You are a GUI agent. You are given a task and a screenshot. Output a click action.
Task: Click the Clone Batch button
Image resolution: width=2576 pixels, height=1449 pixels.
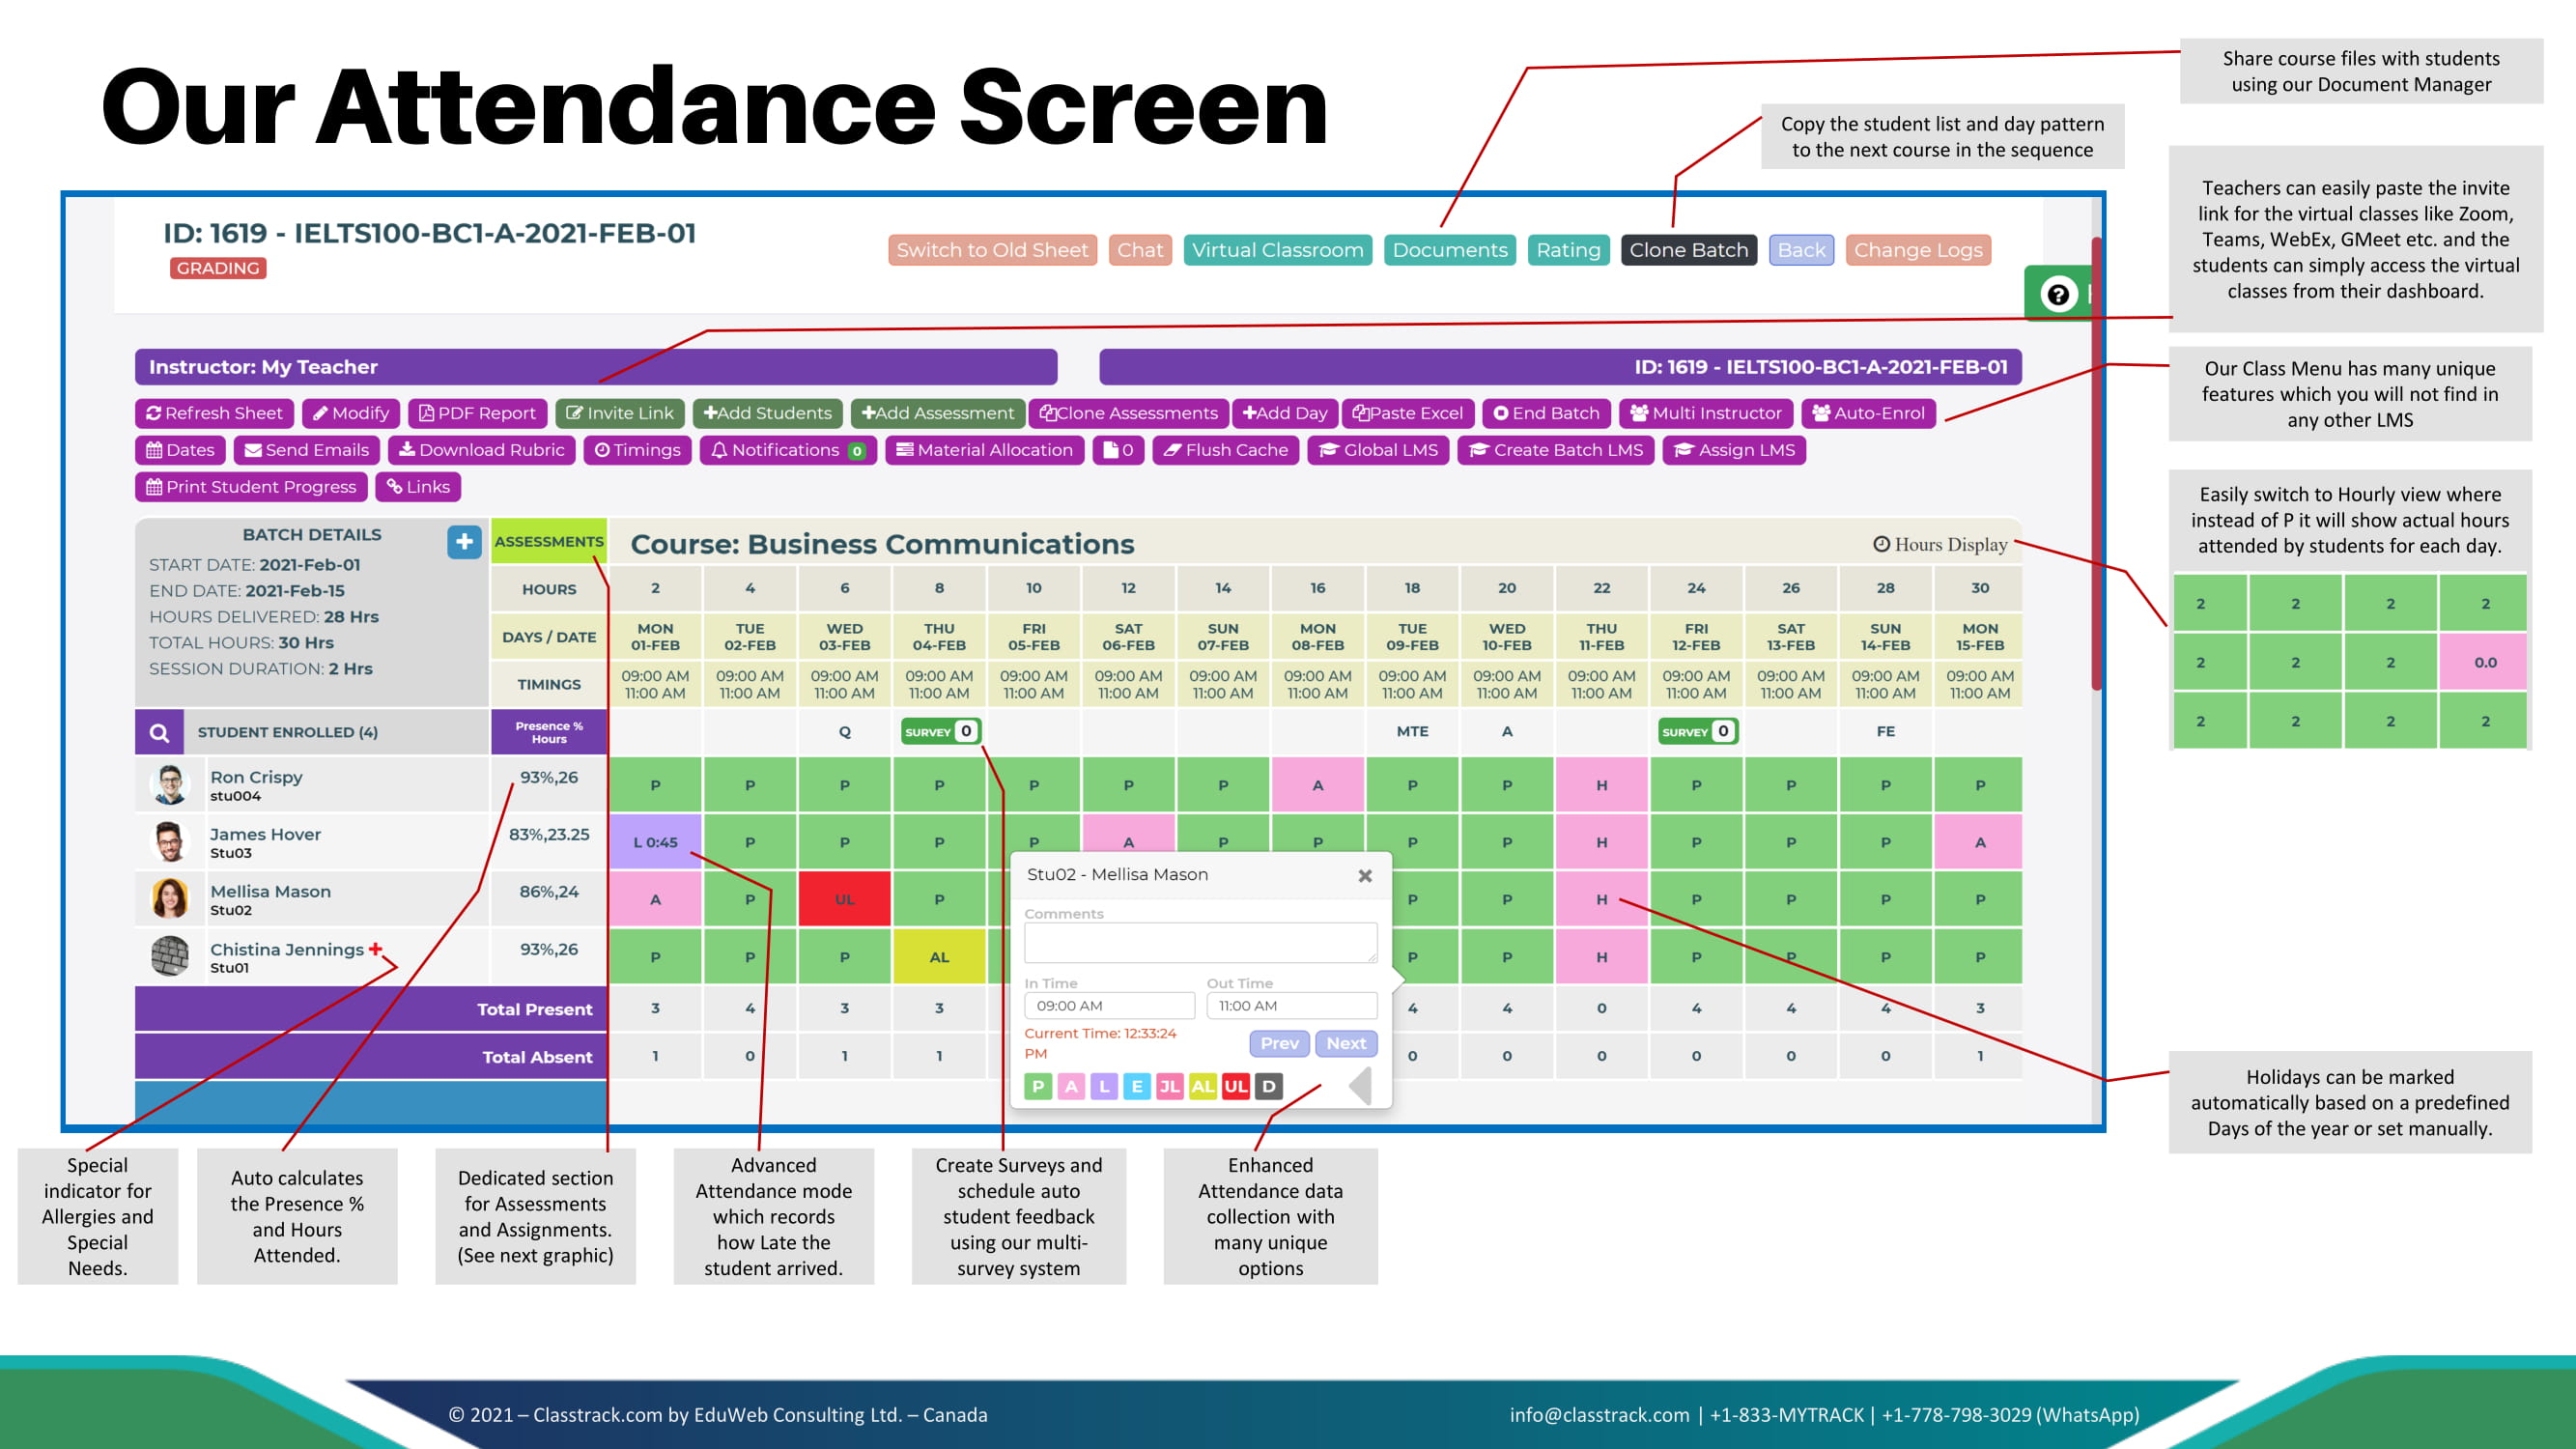coord(1688,250)
